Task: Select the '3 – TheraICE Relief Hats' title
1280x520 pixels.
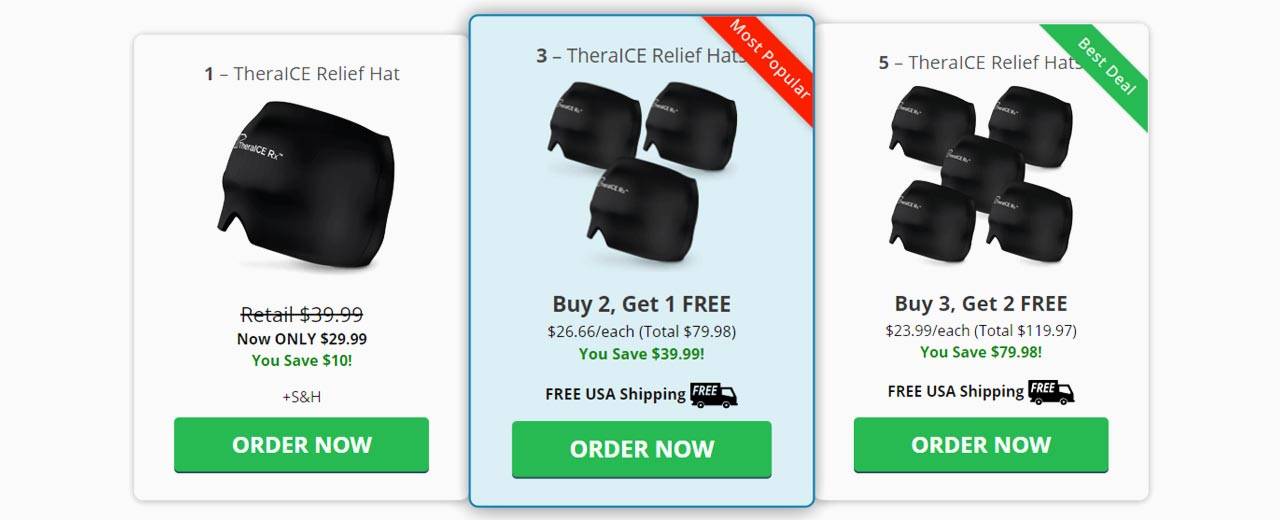Action: pyautogui.click(x=641, y=55)
